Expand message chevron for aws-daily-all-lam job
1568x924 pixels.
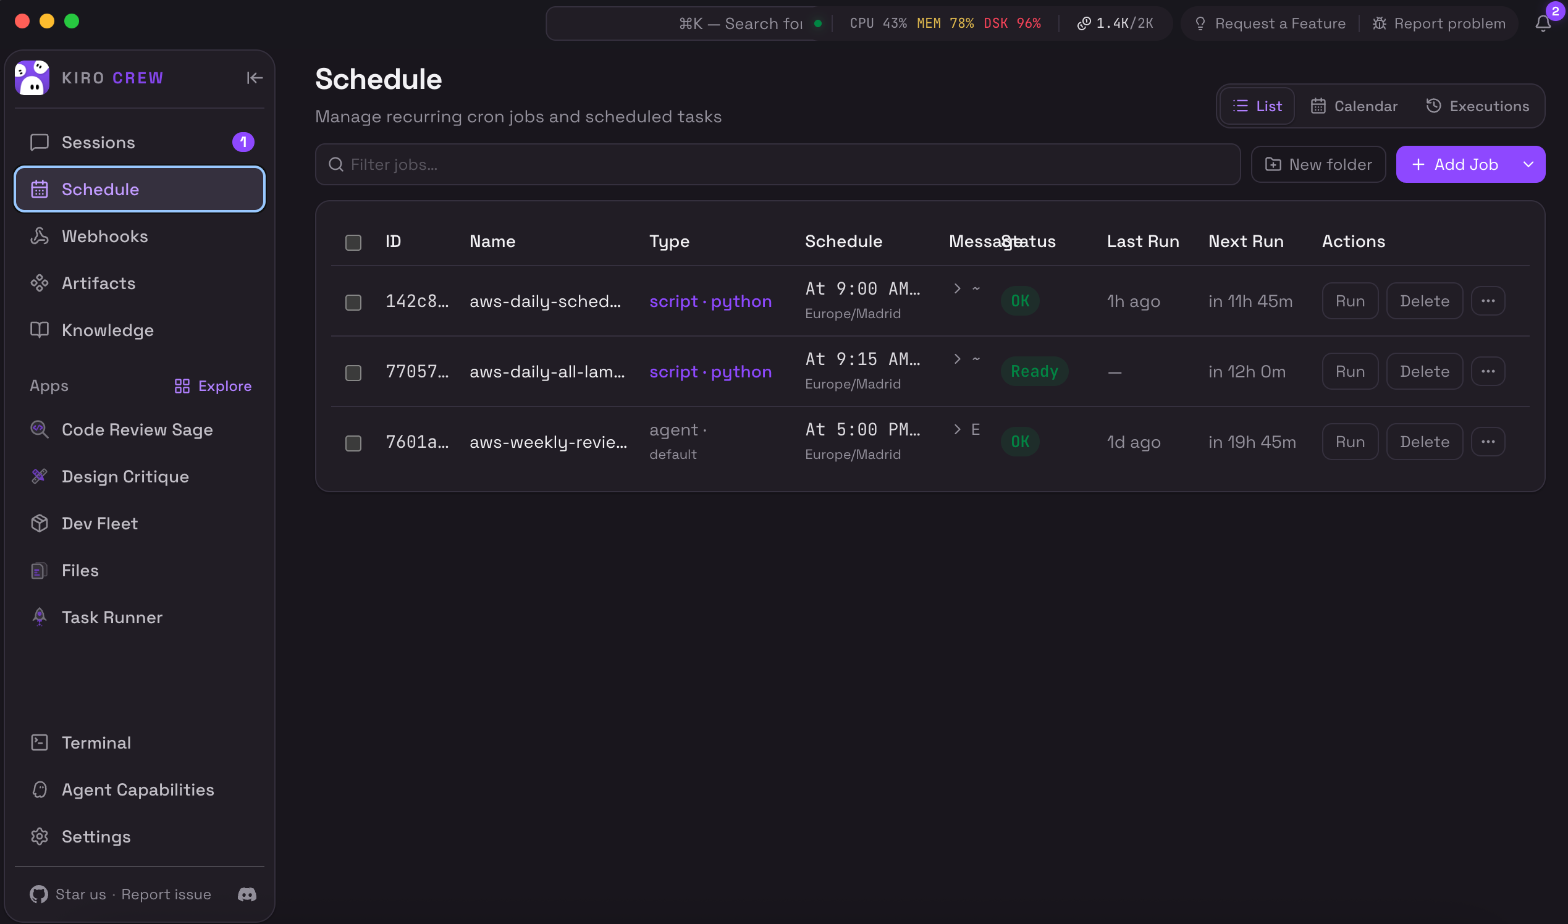[957, 359]
